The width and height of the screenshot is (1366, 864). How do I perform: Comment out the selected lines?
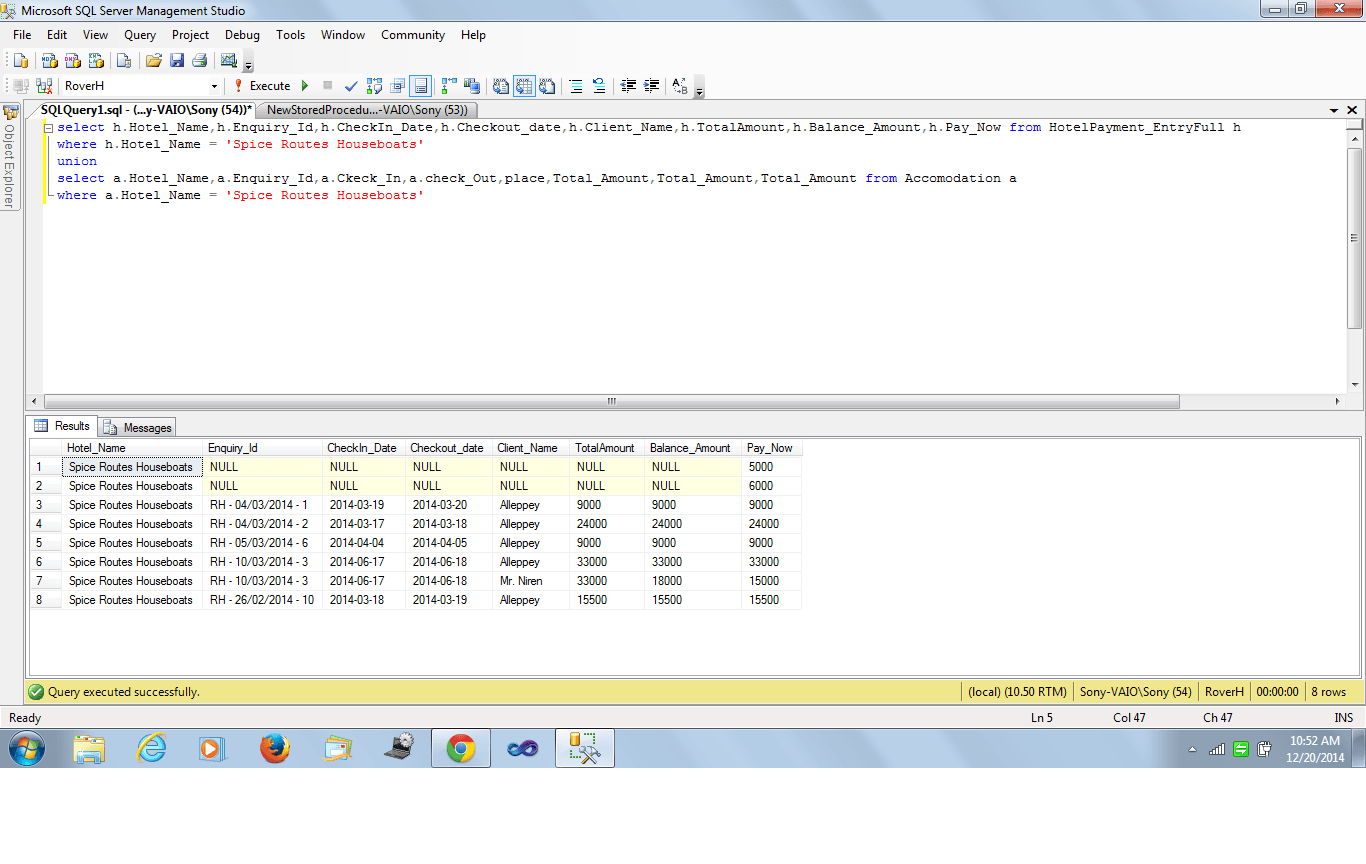click(575, 86)
